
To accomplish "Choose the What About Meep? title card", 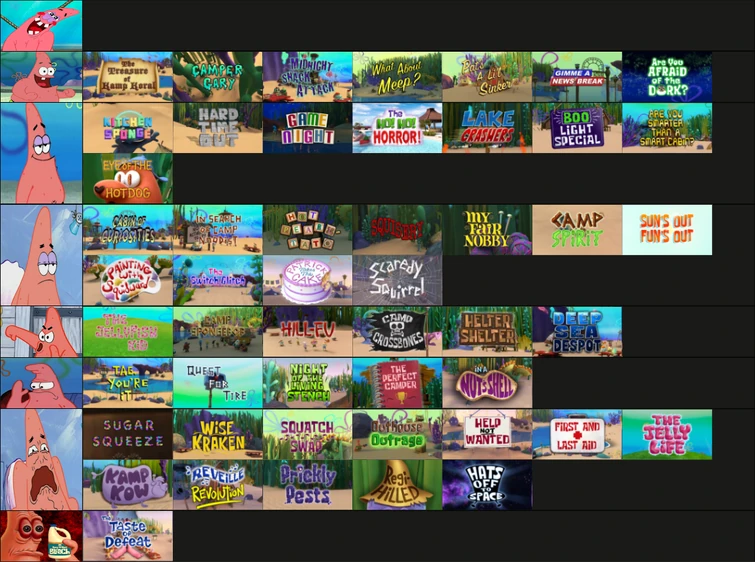I will tap(397, 77).
